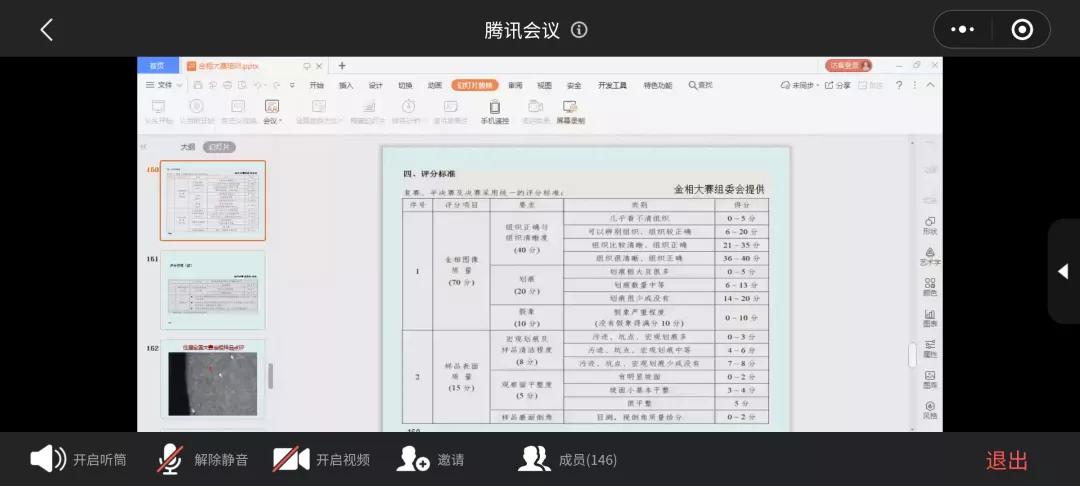This screenshot has width=1080, height=486.
Task: Unmute microphone with 解除静音
Action: click(202, 460)
